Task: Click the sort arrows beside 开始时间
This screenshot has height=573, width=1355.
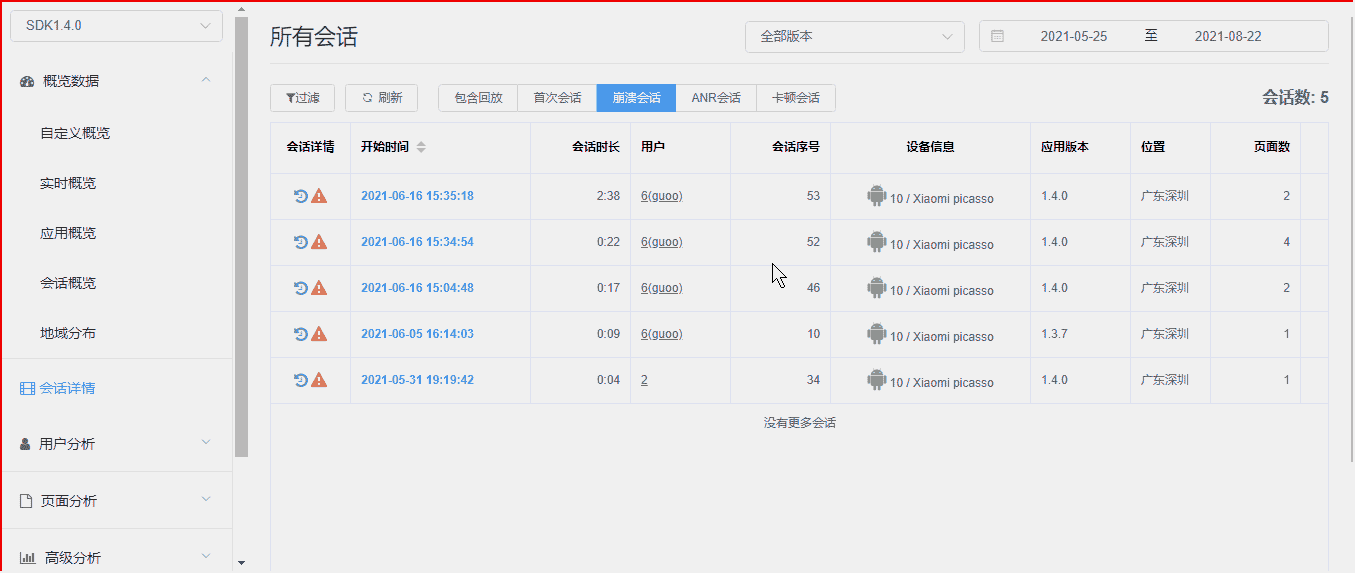Action: click(421, 147)
